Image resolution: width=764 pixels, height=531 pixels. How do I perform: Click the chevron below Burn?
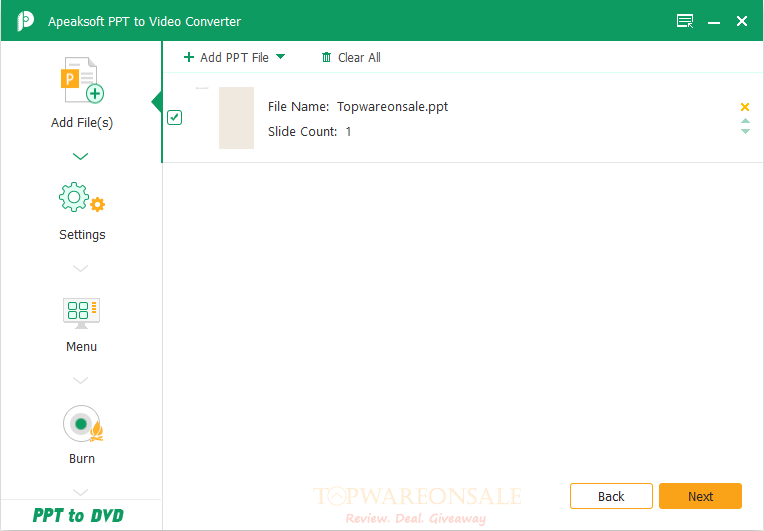[80, 492]
